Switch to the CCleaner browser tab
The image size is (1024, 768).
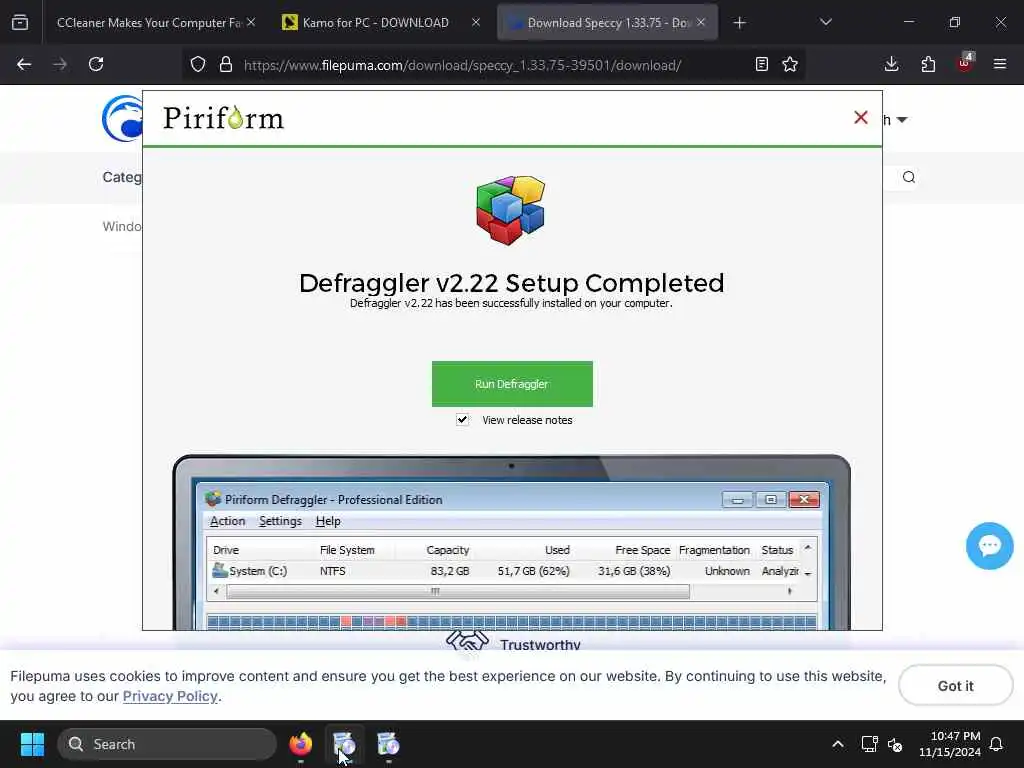click(x=148, y=23)
